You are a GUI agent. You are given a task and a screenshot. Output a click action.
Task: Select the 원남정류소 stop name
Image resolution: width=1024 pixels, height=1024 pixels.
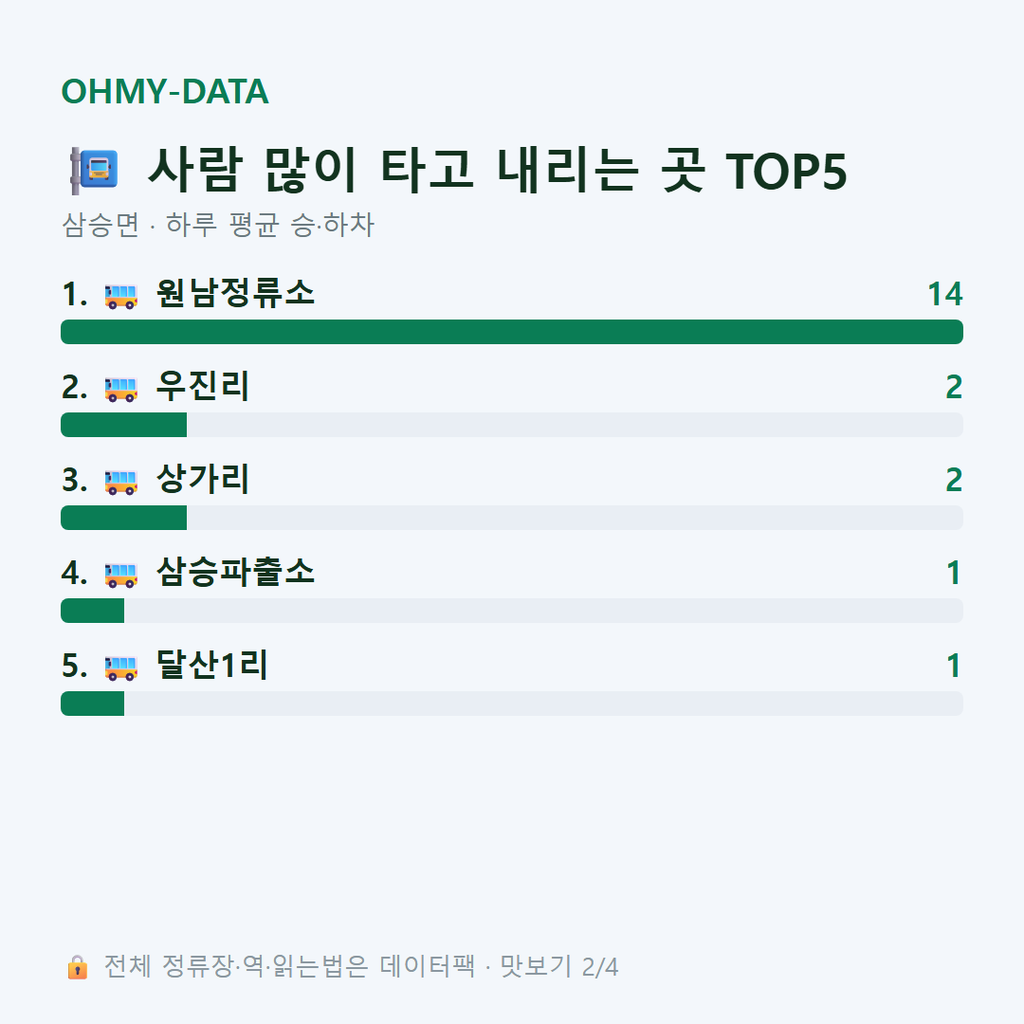(235, 293)
